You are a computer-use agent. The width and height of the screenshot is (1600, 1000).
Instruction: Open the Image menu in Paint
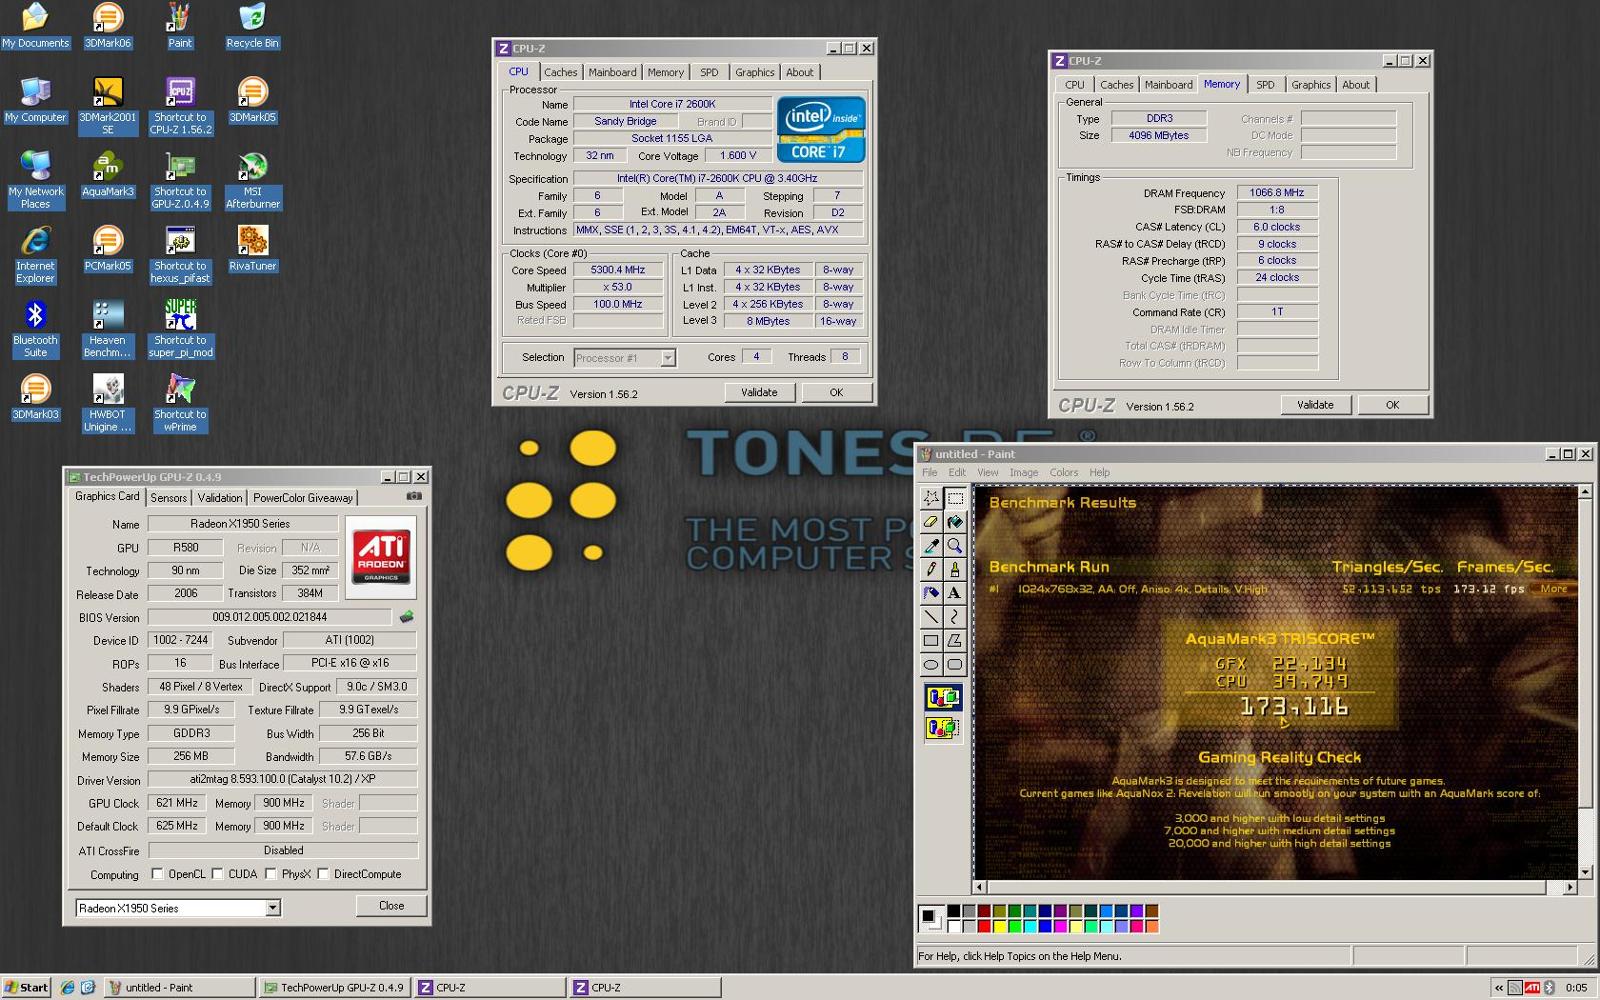(x=1023, y=472)
